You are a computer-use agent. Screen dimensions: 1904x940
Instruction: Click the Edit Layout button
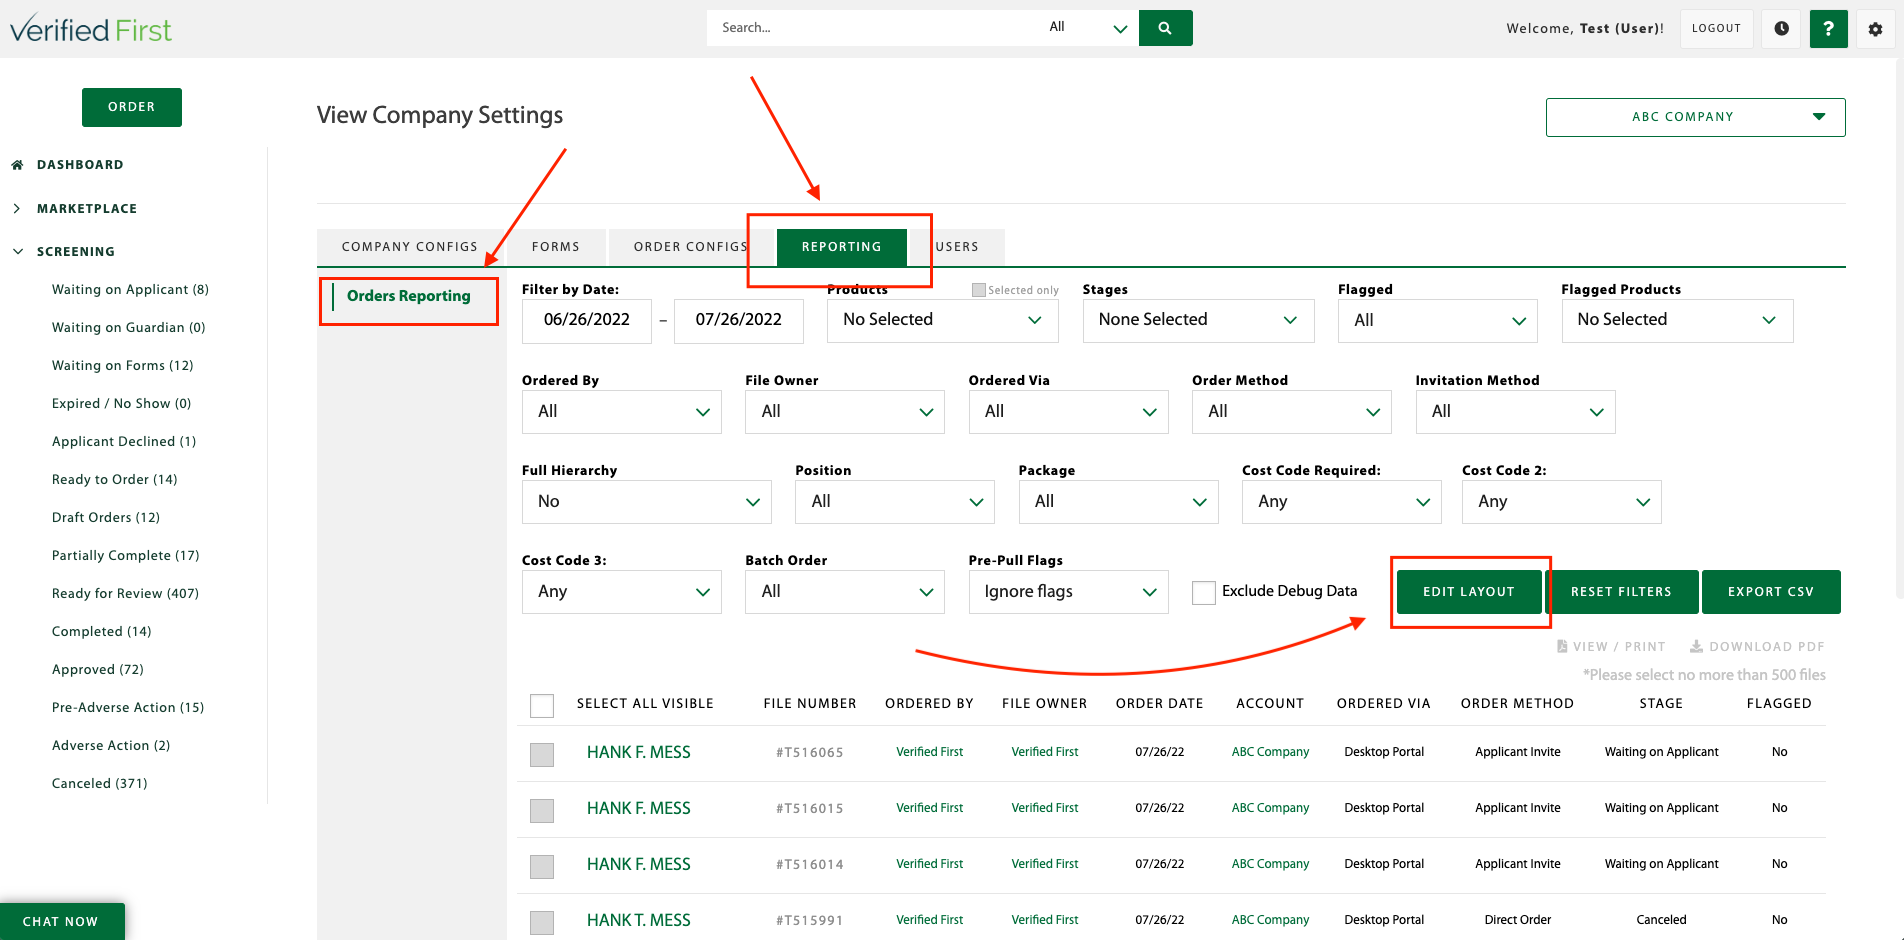tap(1469, 592)
